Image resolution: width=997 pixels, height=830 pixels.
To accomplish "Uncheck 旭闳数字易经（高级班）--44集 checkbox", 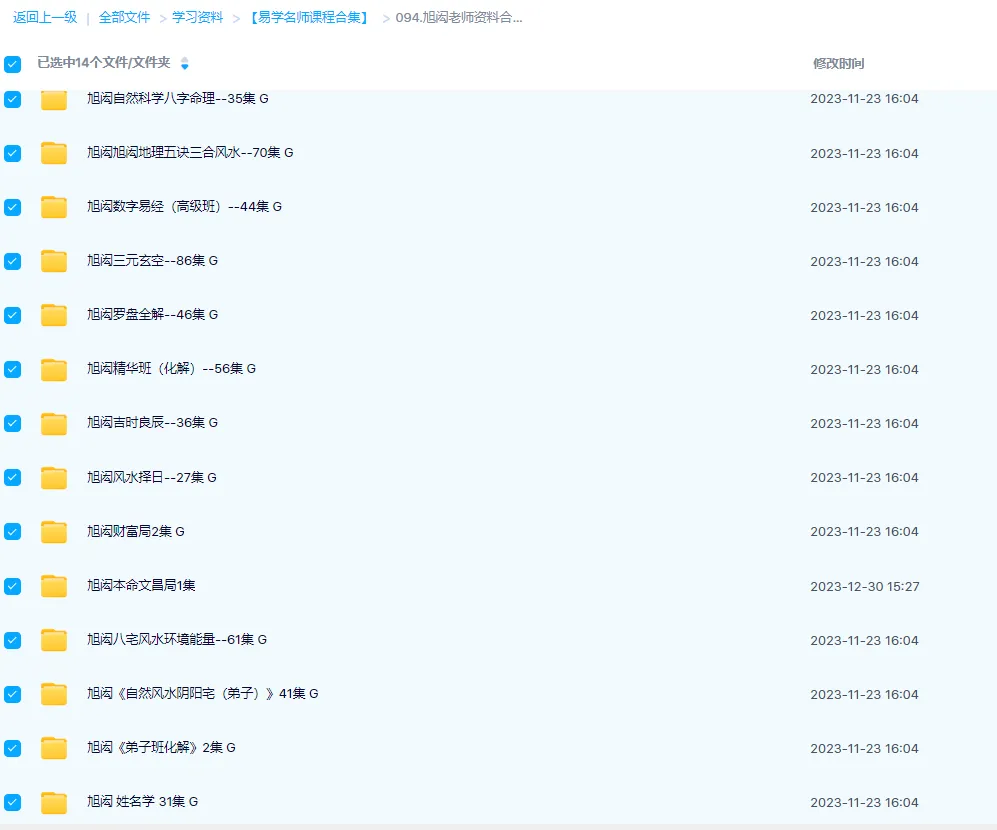I will click(13, 207).
